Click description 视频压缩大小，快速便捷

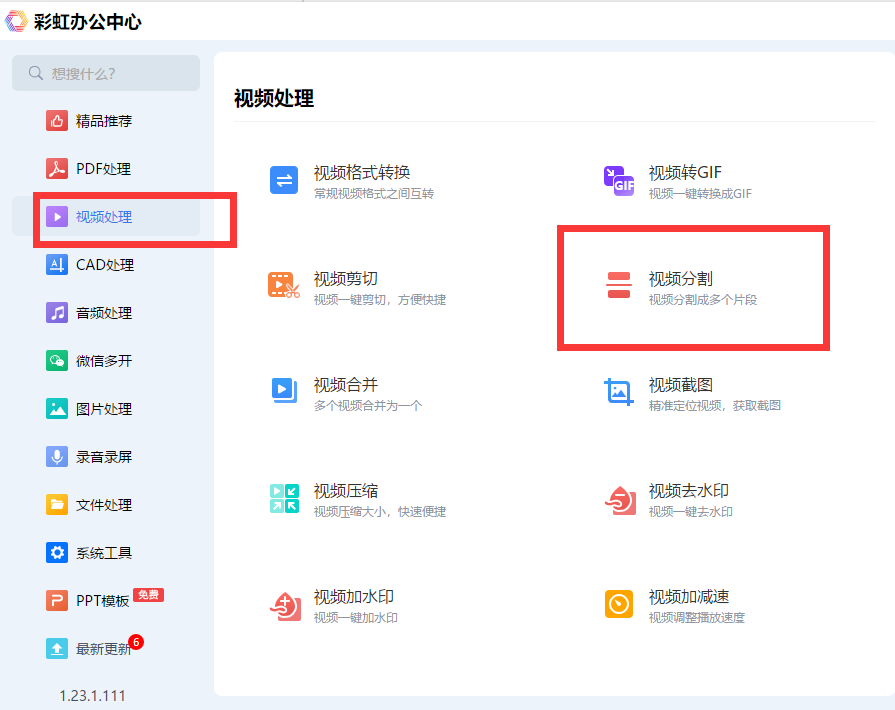tap(380, 511)
